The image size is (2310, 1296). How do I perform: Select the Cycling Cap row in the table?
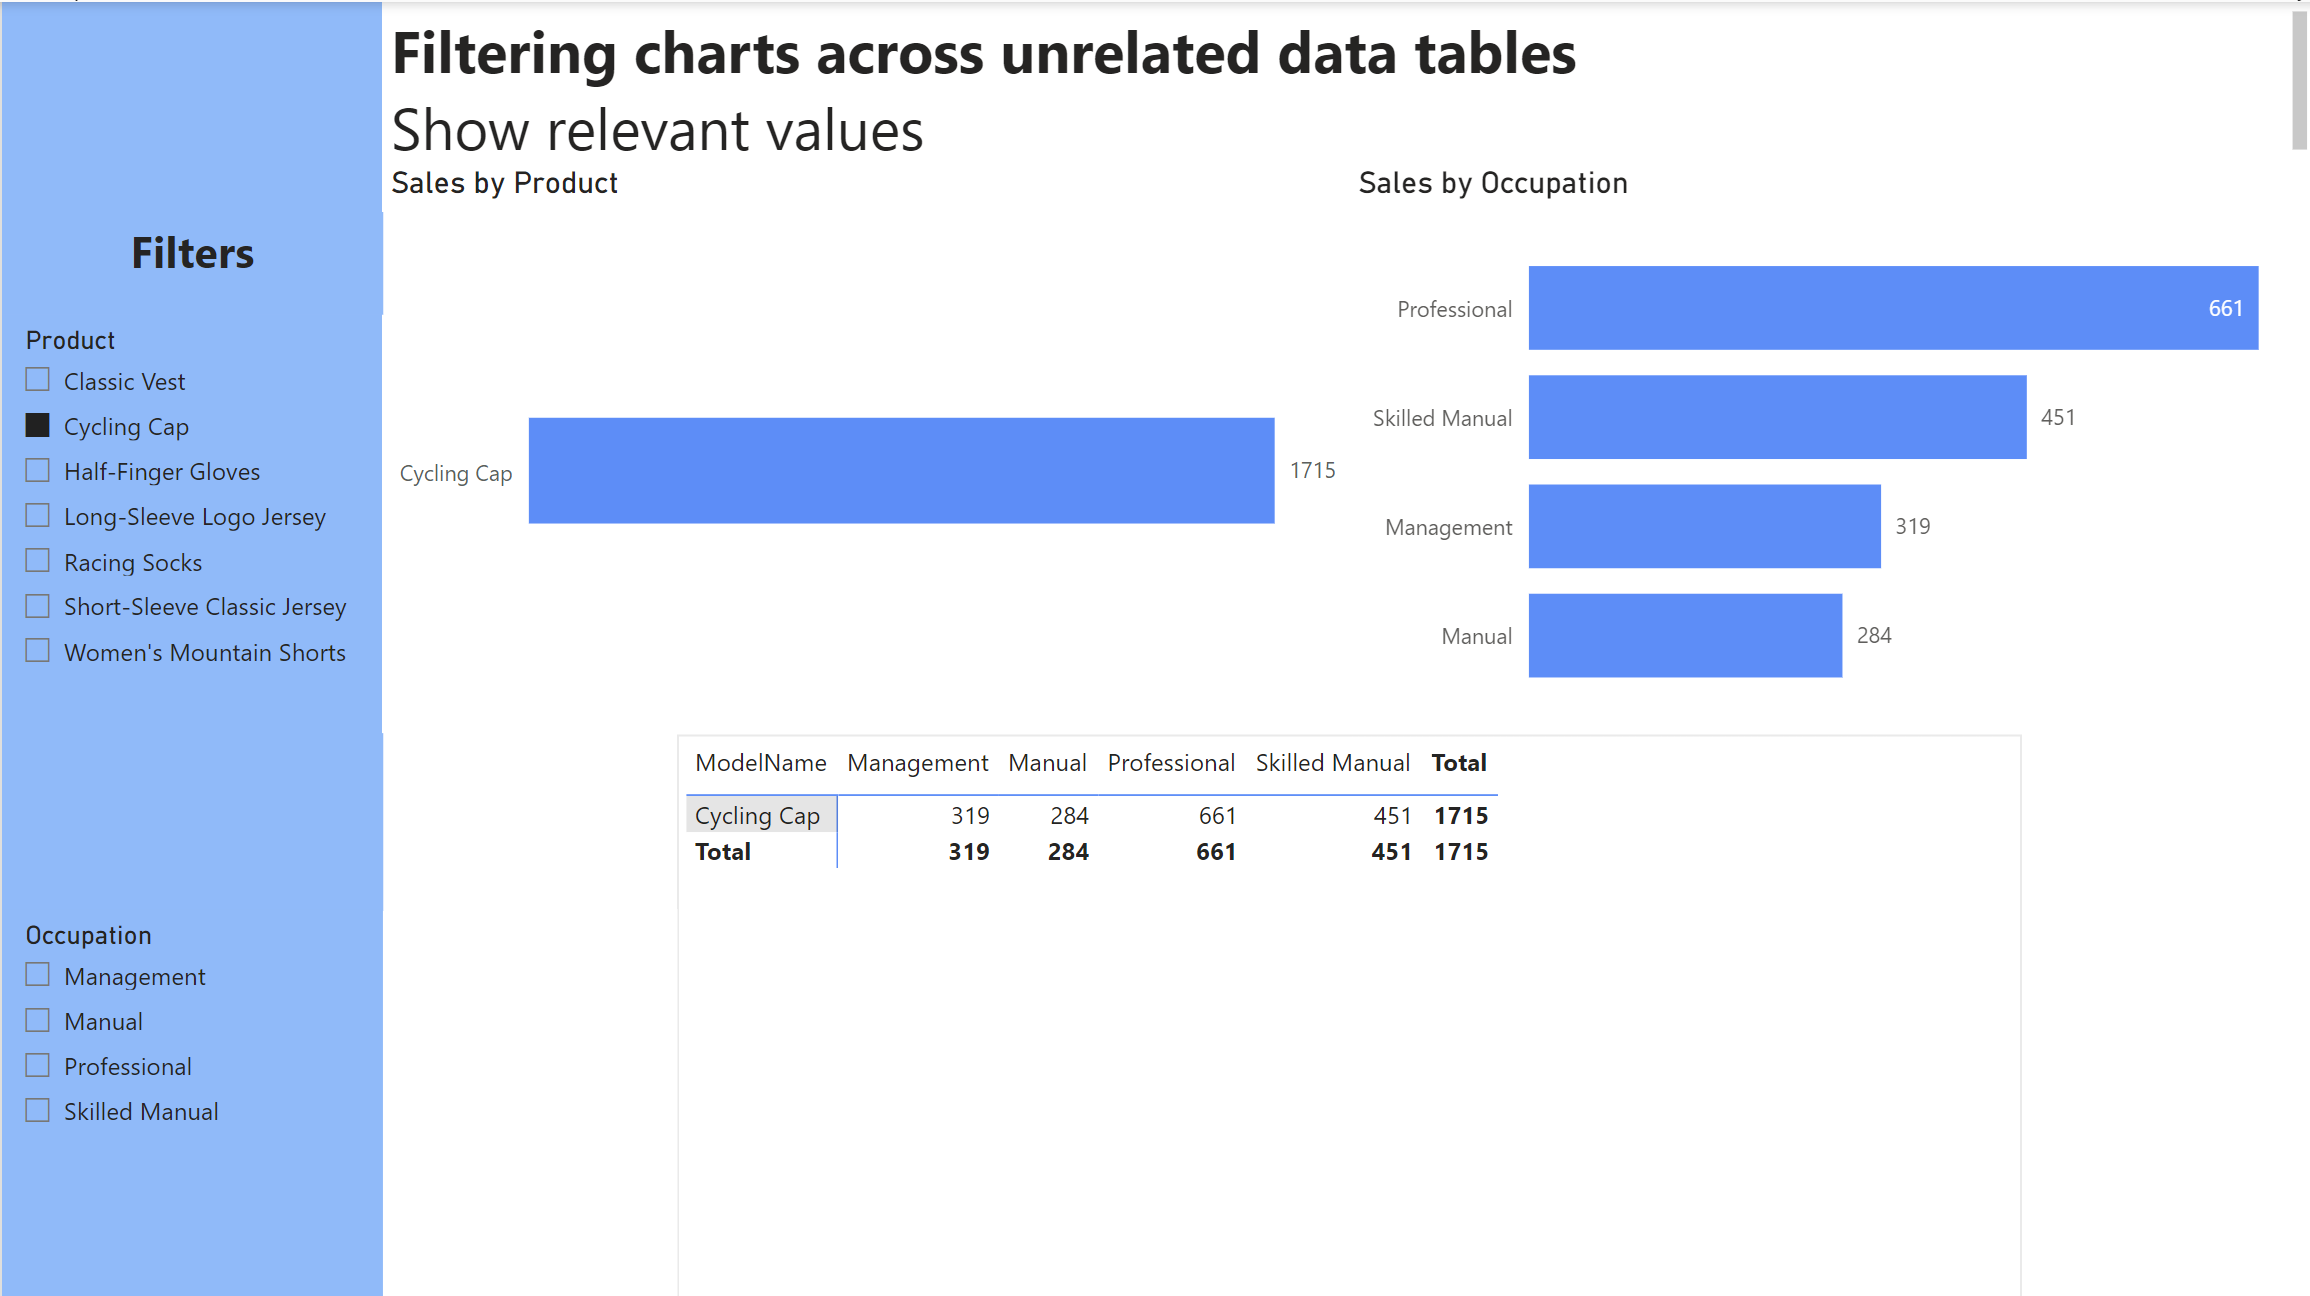[x=757, y=816]
